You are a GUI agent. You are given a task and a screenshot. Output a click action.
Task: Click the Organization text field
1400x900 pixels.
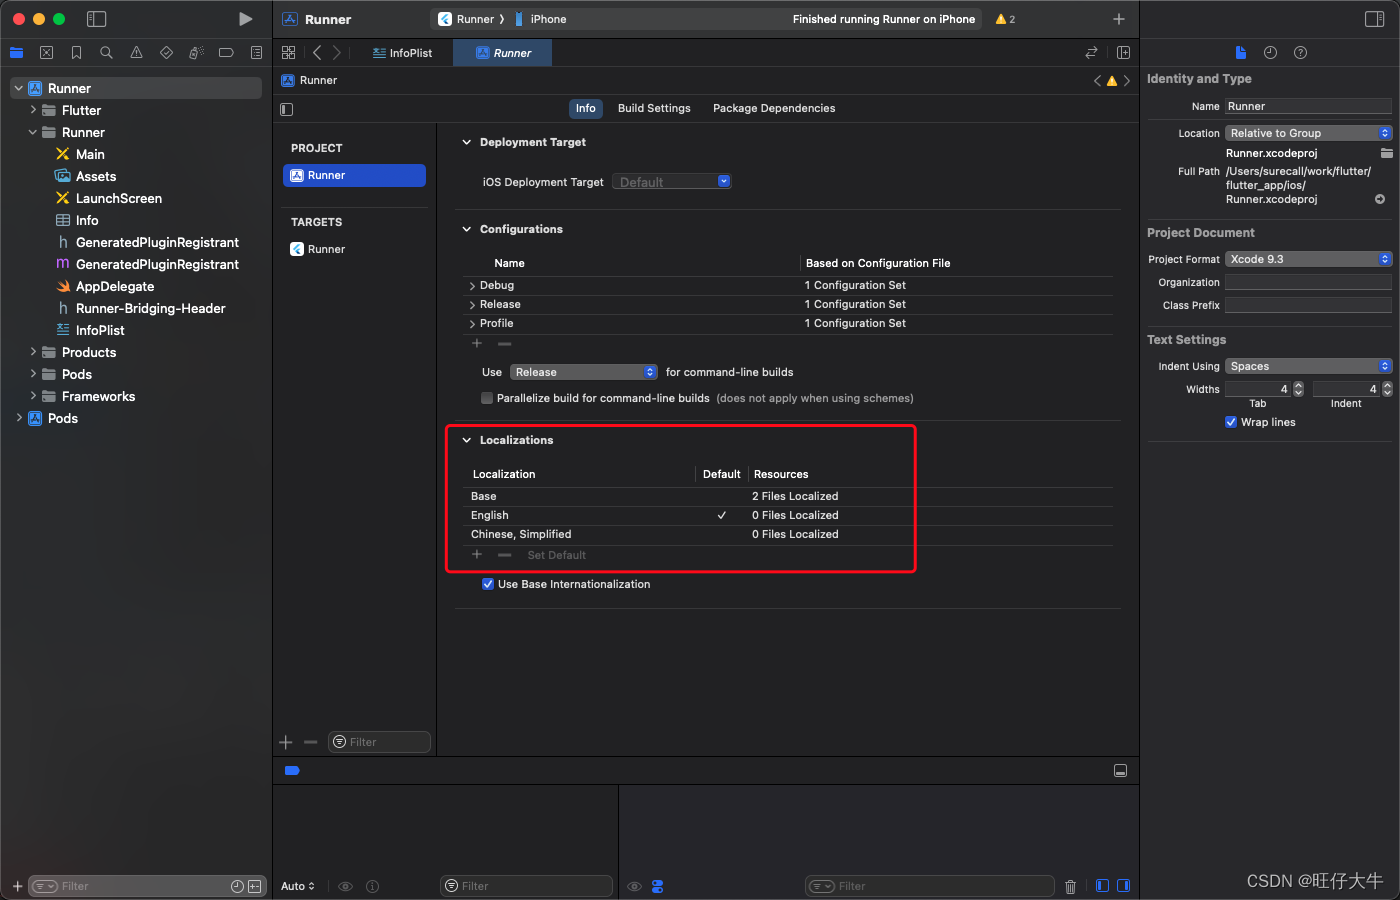click(1308, 282)
